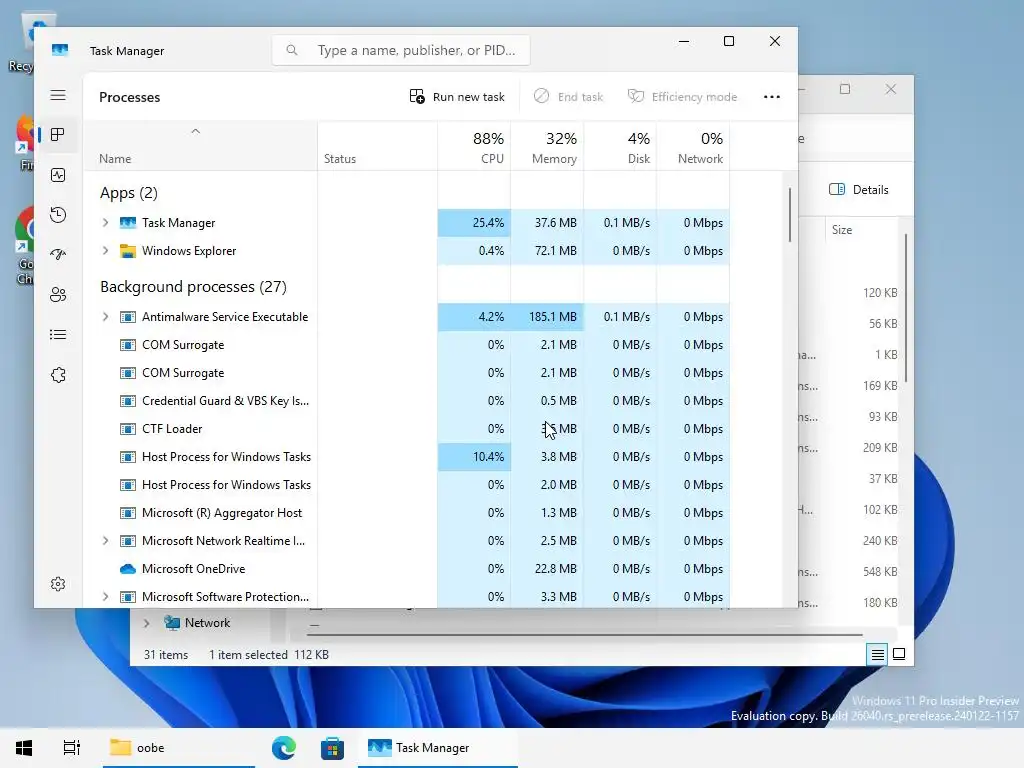
Task: Click the Run new task button
Action: pos(457,97)
